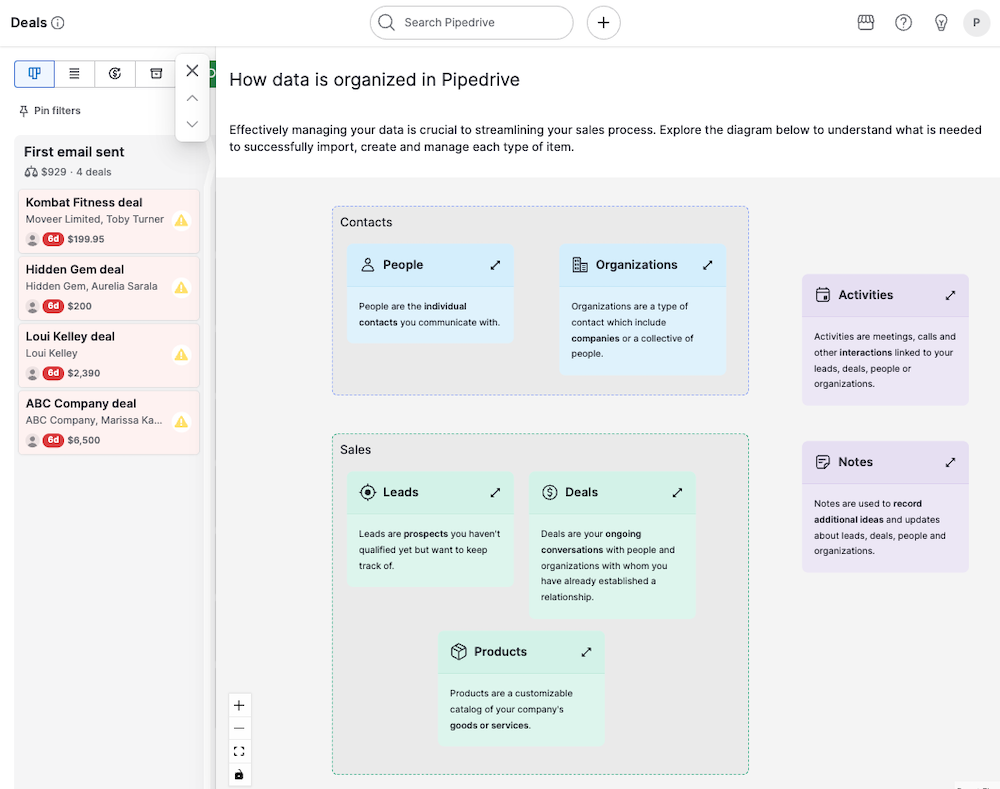1000x789 pixels.
Task: Click 6d badge on Hidden Gem deal
Action: (x=53, y=306)
